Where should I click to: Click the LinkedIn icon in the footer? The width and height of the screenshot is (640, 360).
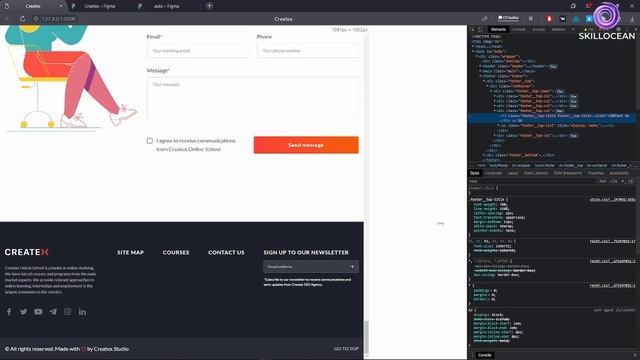(82, 312)
